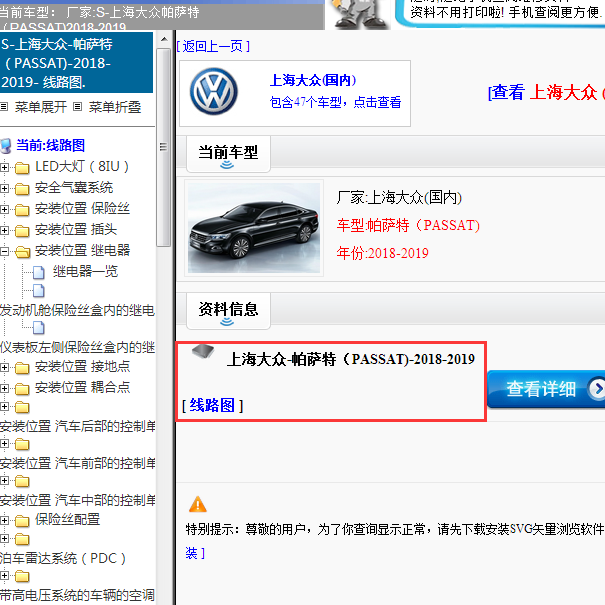
Task: Expand the LED大灯 (8IU) tree node
Action: [4, 167]
